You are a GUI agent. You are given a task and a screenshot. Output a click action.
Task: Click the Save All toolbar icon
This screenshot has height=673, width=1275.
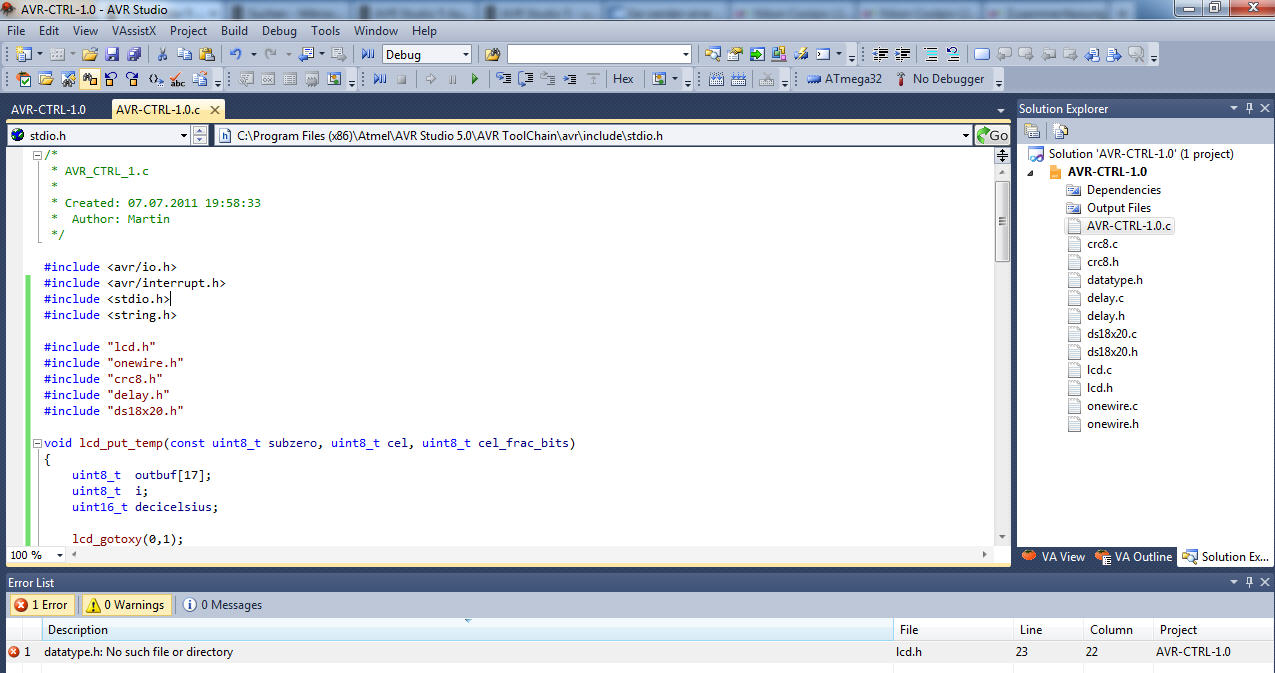(135, 54)
